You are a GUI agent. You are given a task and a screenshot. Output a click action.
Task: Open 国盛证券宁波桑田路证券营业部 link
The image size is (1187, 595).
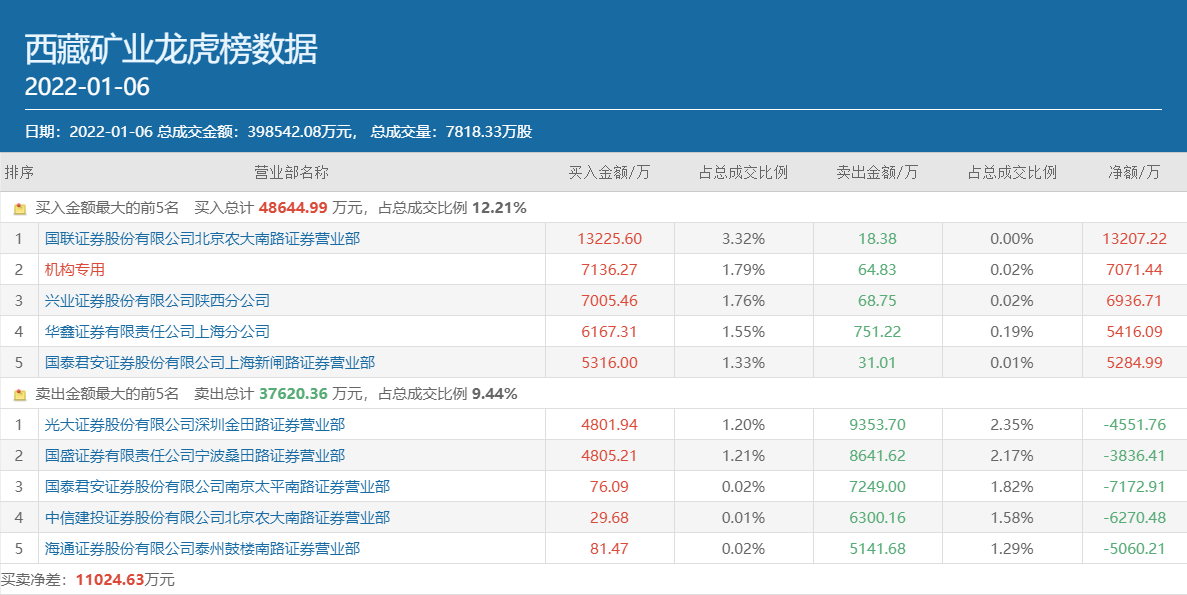(x=195, y=456)
